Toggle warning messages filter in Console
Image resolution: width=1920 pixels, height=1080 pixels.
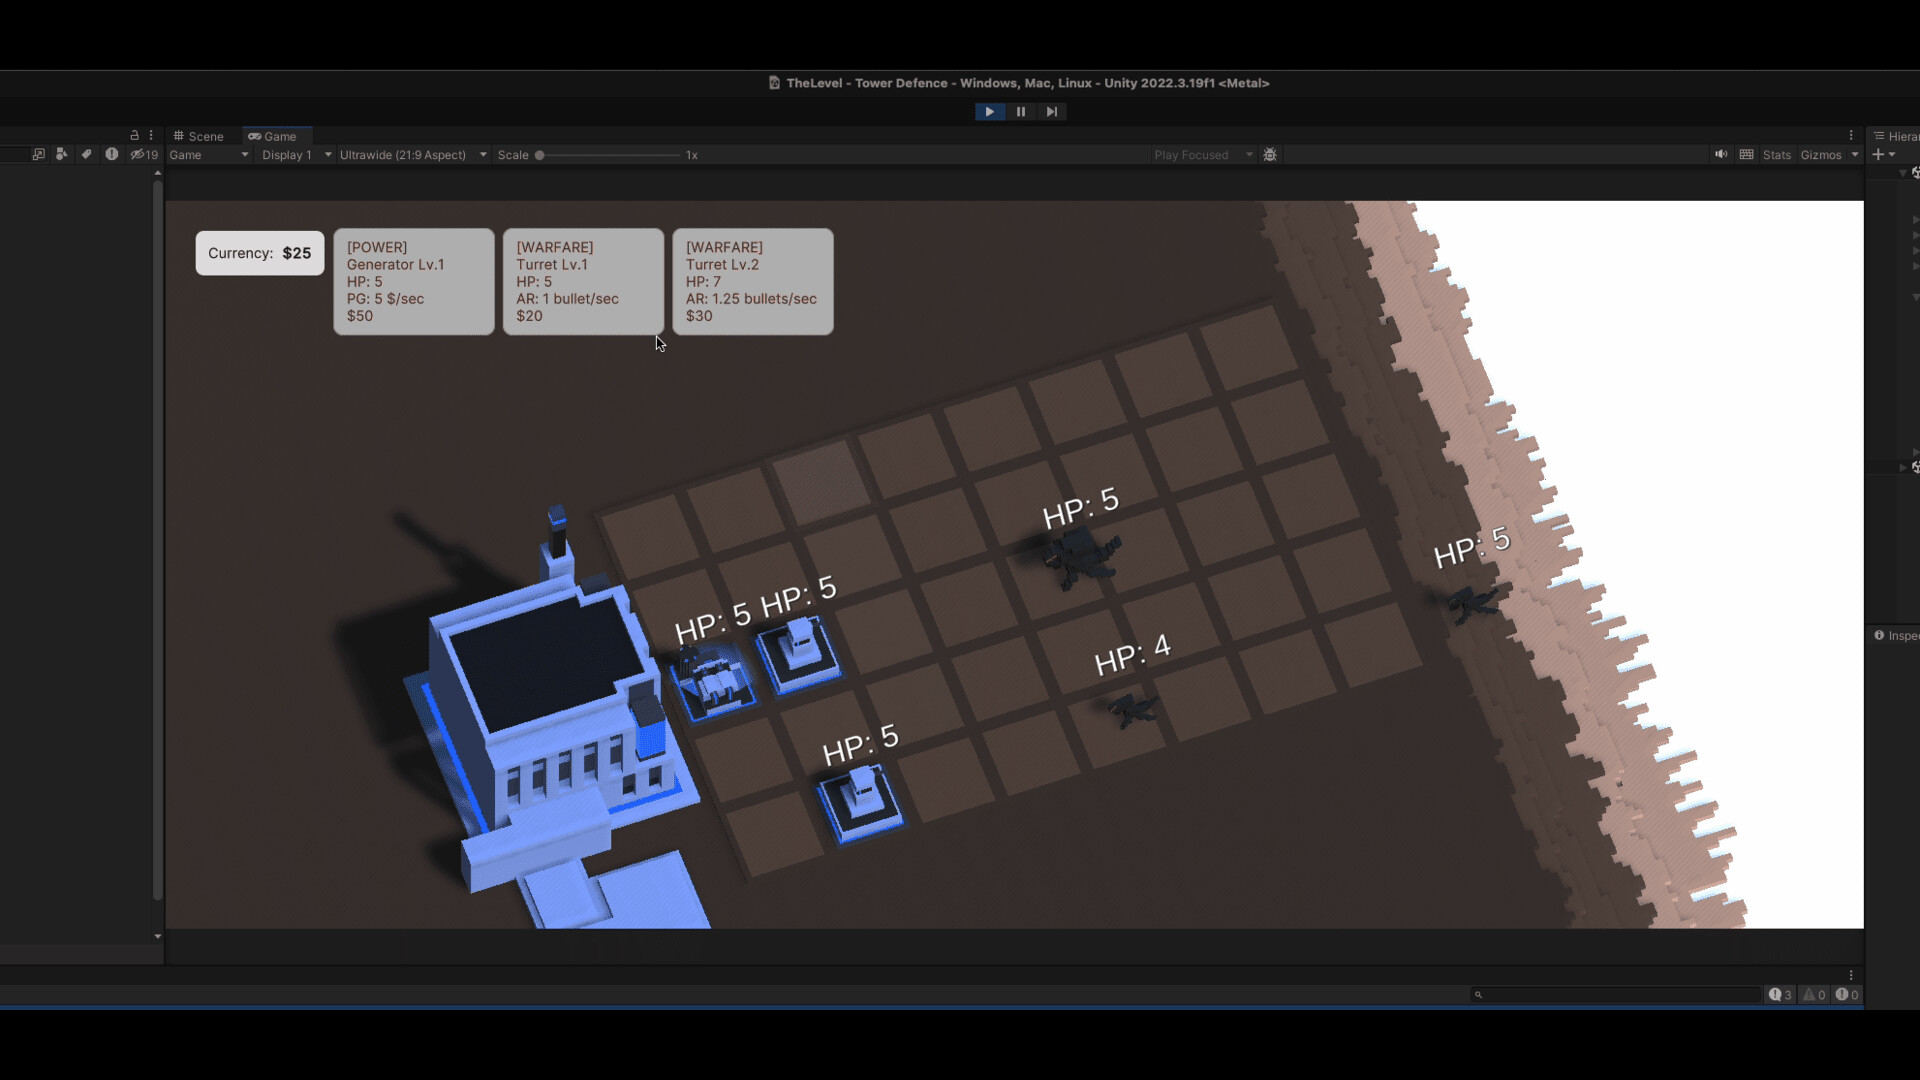tap(1813, 994)
